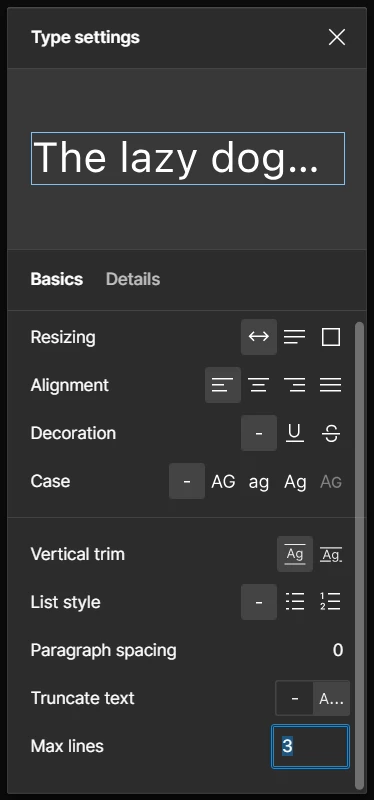This screenshot has width=374, height=800.
Task: Select fixed size resizing icon
Action: coord(331,337)
